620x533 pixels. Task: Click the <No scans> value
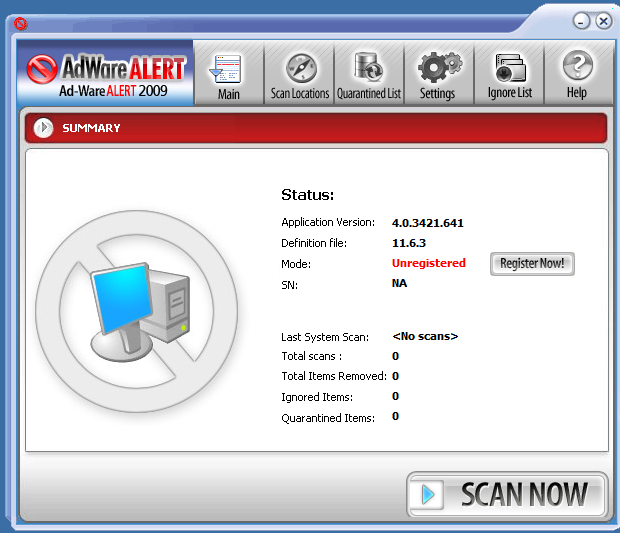[x=425, y=336]
